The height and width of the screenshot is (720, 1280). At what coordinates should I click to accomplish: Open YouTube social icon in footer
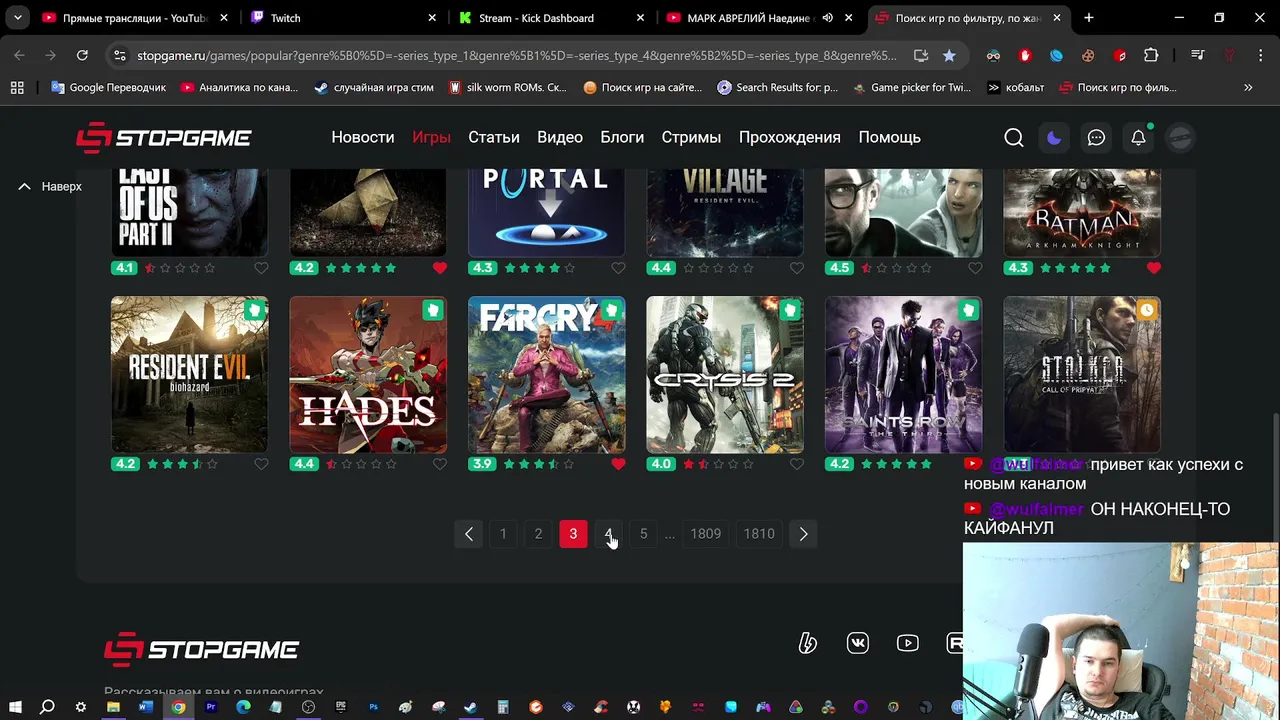pyautogui.click(x=908, y=643)
